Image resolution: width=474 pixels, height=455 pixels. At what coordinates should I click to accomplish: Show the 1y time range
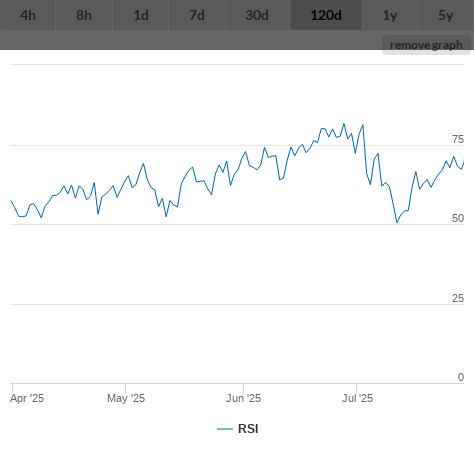[x=390, y=15]
